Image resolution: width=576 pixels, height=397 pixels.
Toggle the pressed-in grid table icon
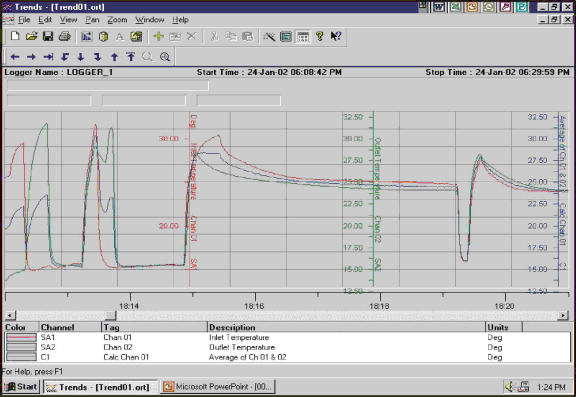[303, 36]
